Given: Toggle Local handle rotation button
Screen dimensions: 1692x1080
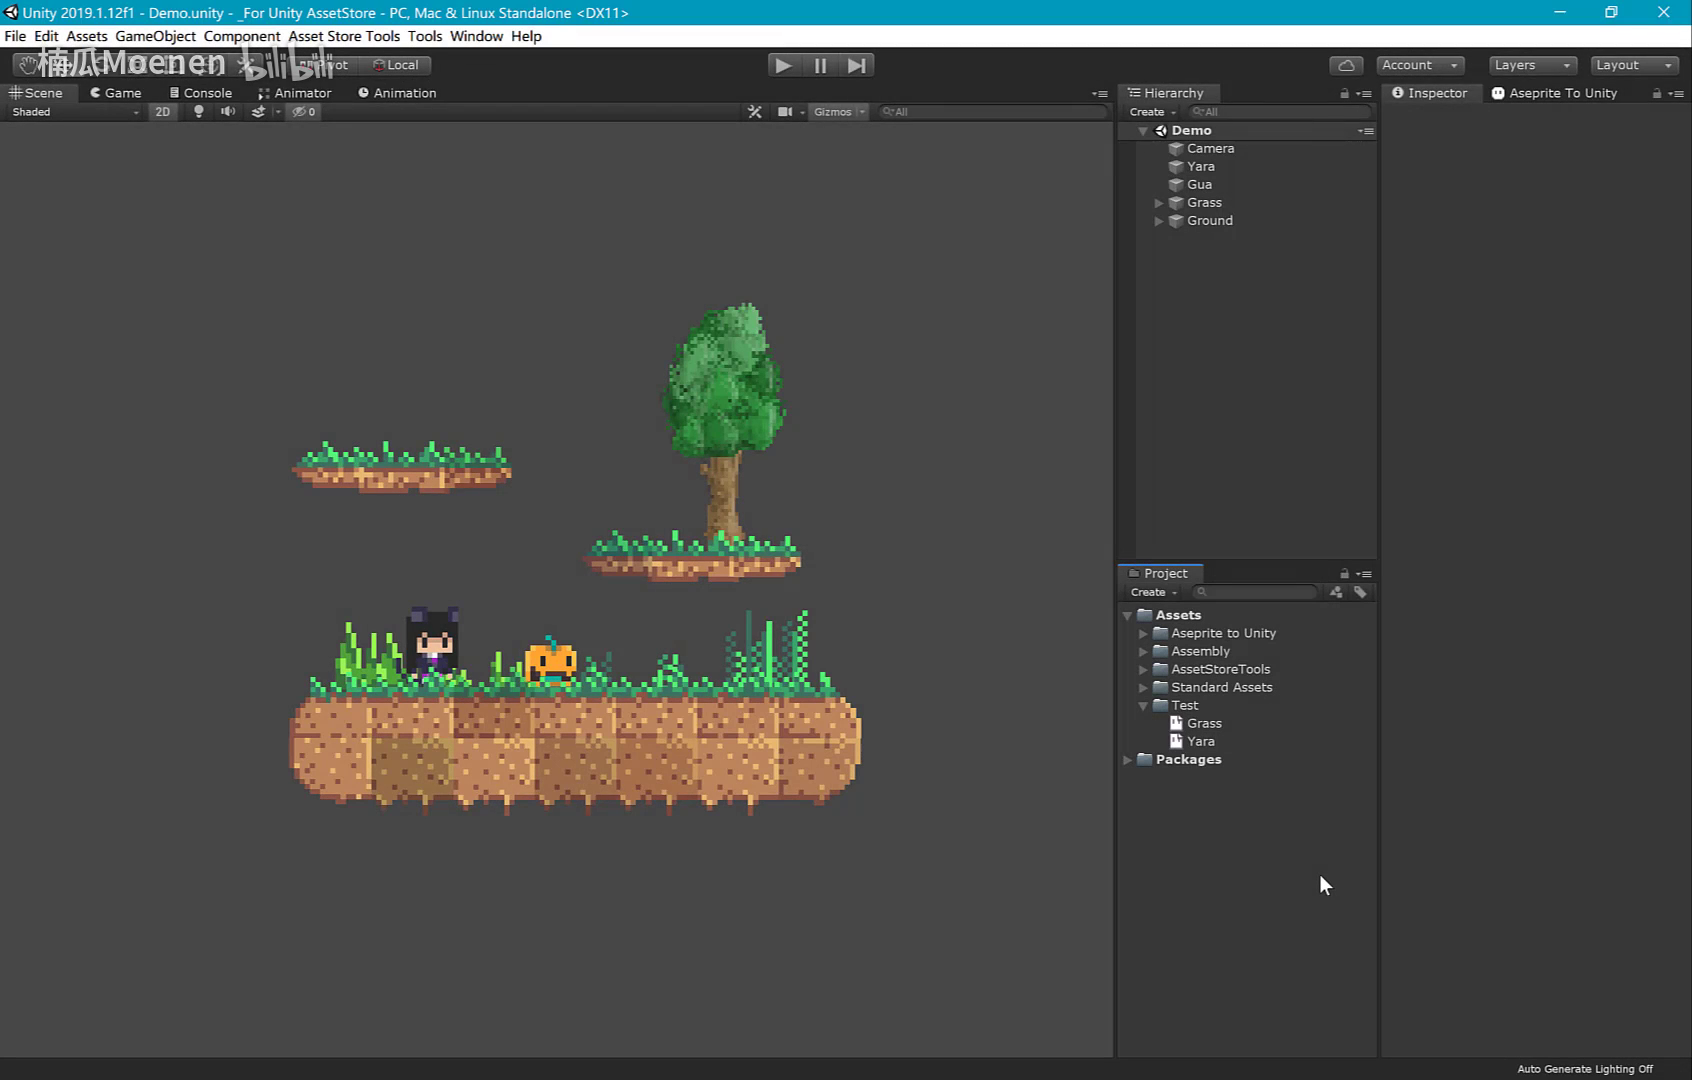Looking at the screenshot, I should tap(396, 65).
